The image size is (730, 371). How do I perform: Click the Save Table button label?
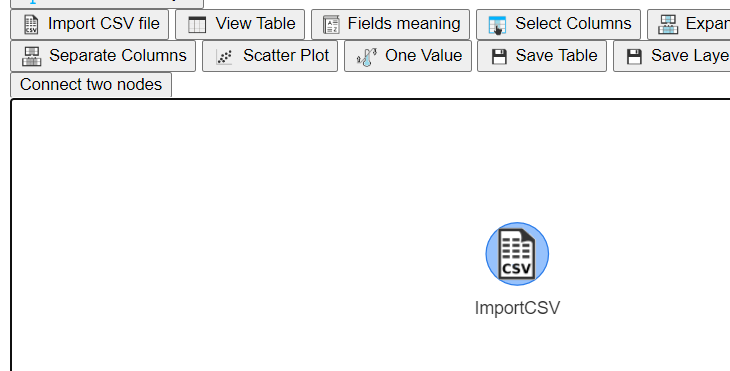pos(556,56)
